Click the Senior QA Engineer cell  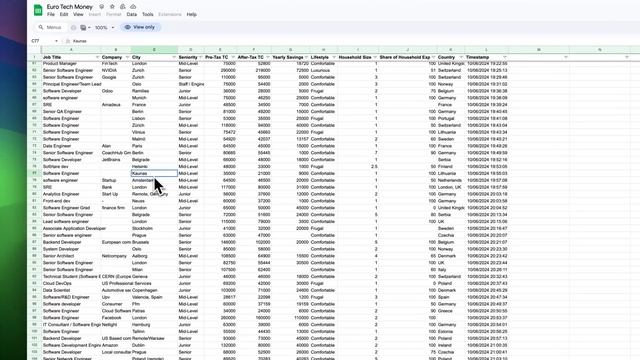(x=71, y=111)
